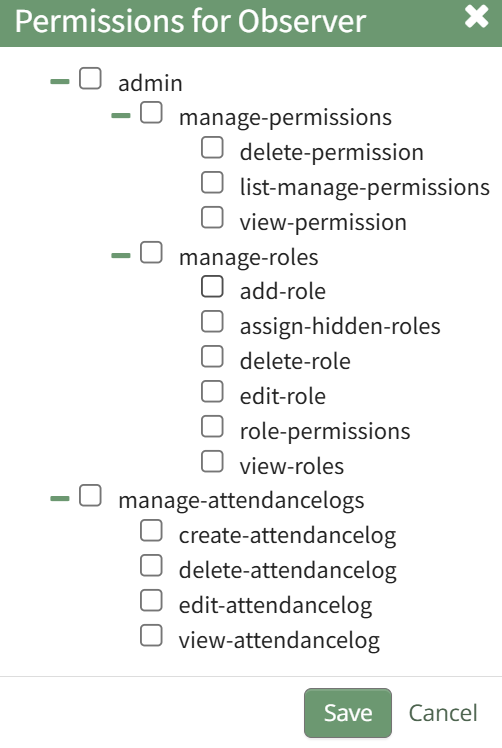Image resolution: width=502 pixels, height=748 pixels.
Task: Check the view-roles checkbox
Action: (212, 461)
